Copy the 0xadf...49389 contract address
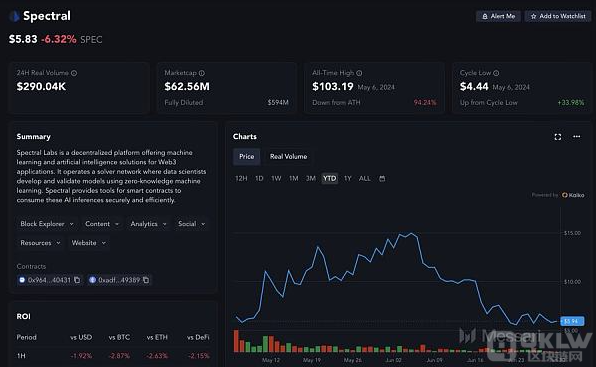Screen dimensions: 596x367 [146, 280]
